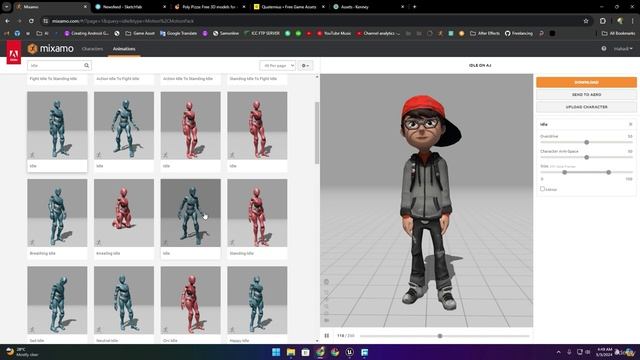Adjust the Character Arm-Space slider
640x360 pixels.
587,157
